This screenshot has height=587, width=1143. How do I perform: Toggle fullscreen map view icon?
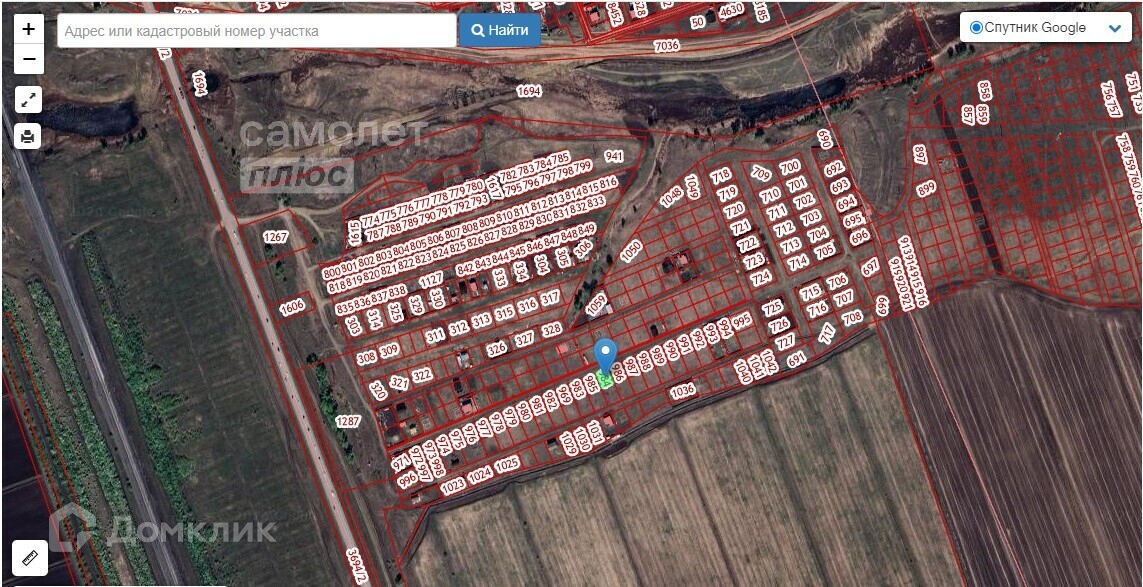[x=28, y=100]
